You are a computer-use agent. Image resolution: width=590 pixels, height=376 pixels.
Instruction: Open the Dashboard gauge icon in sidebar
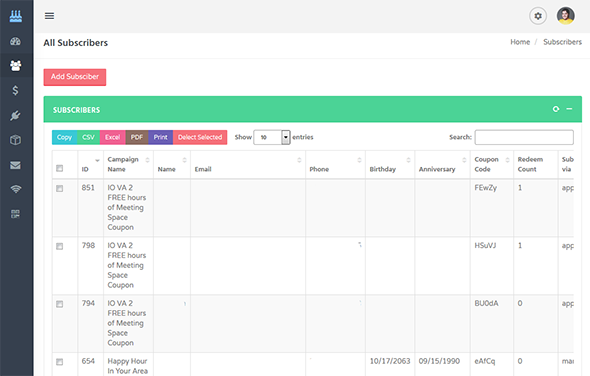coord(15,41)
